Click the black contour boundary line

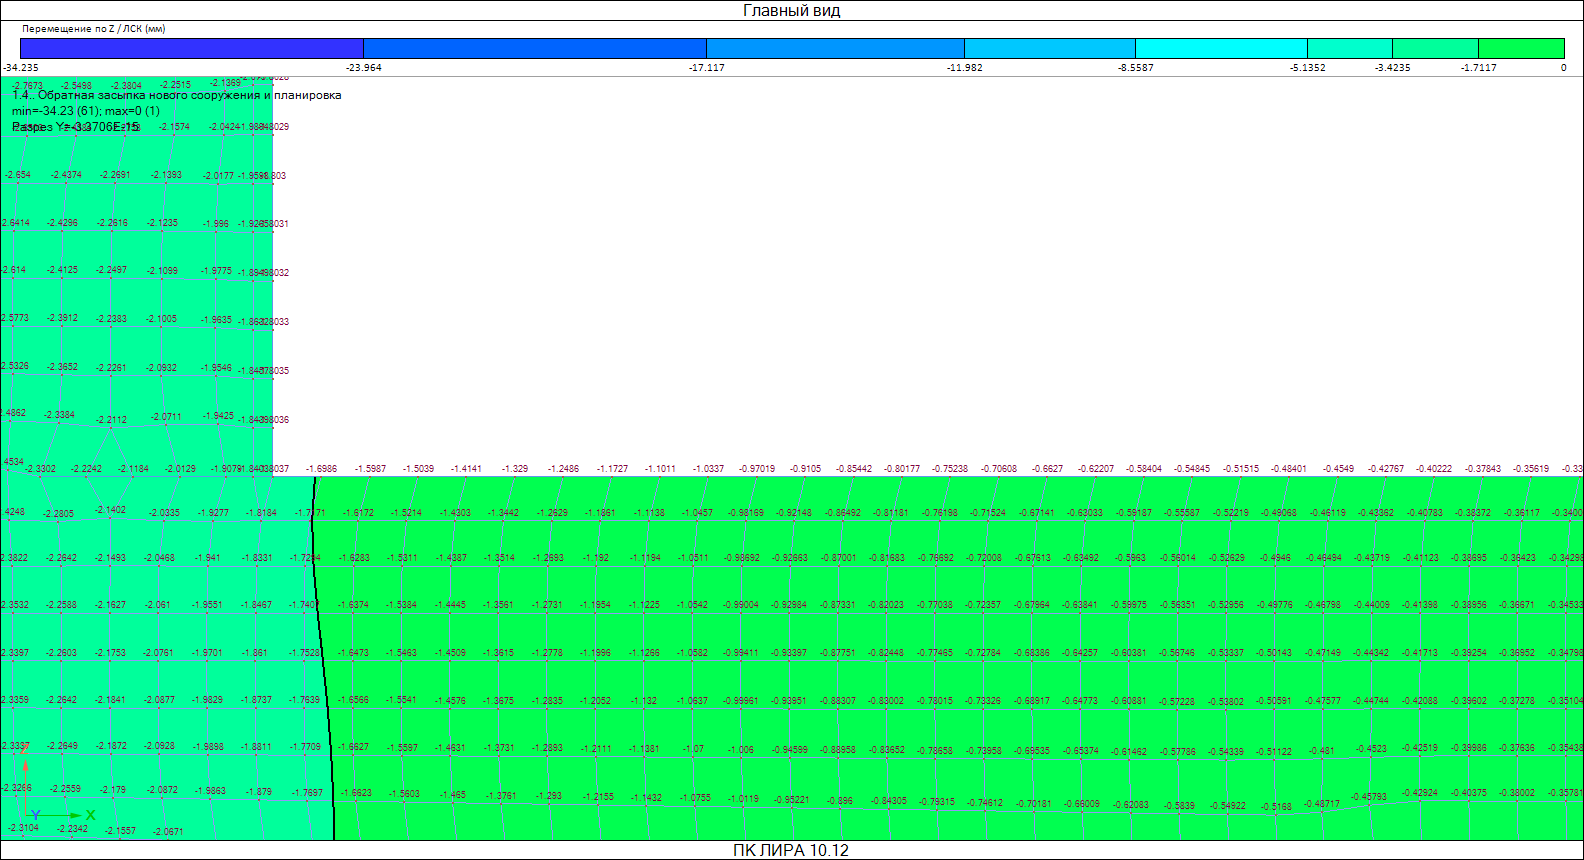[321, 650]
